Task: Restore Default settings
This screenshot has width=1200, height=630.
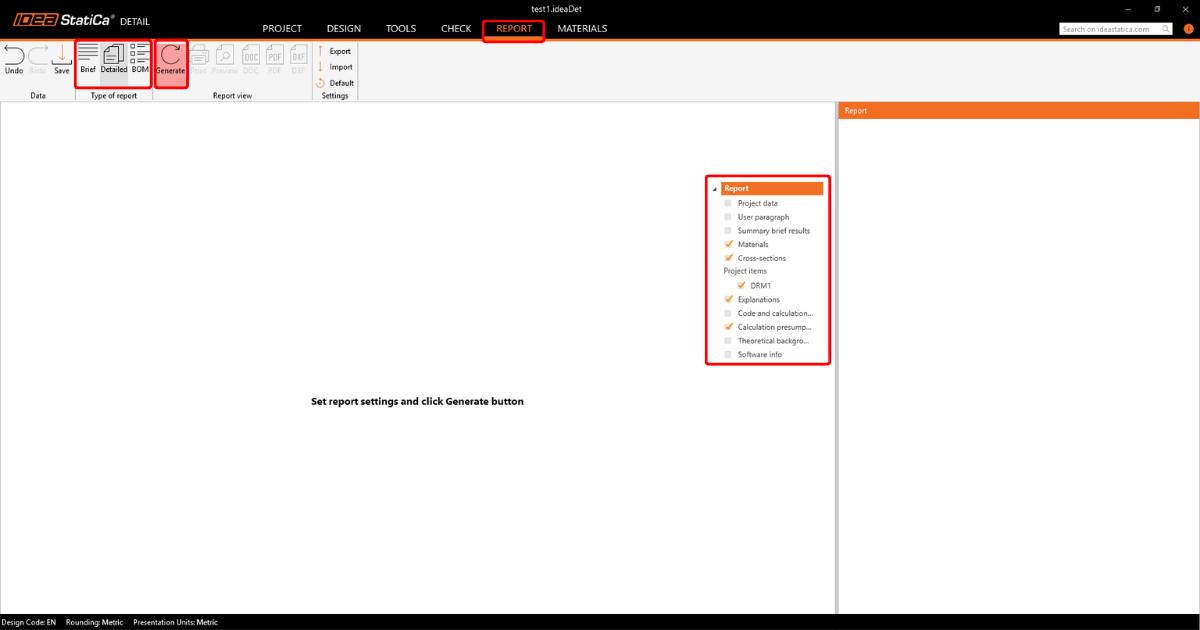Action: pyautogui.click(x=335, y=83)
